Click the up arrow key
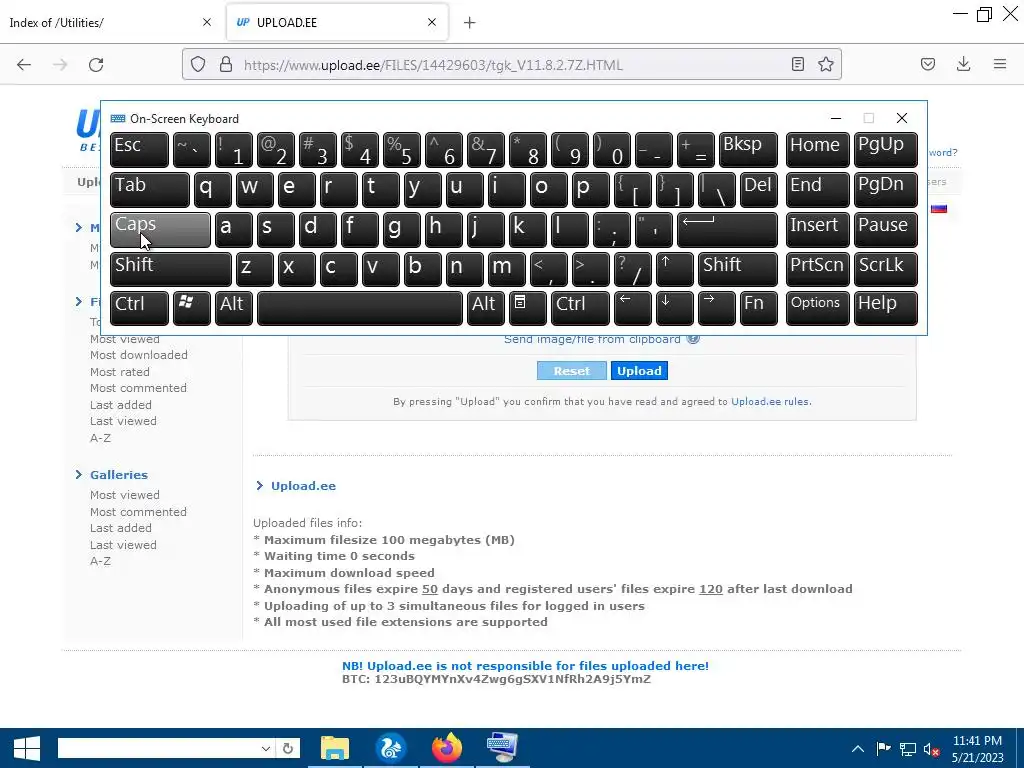The height and width of the screenshot is (768, 1024). [x=674, y=270]
